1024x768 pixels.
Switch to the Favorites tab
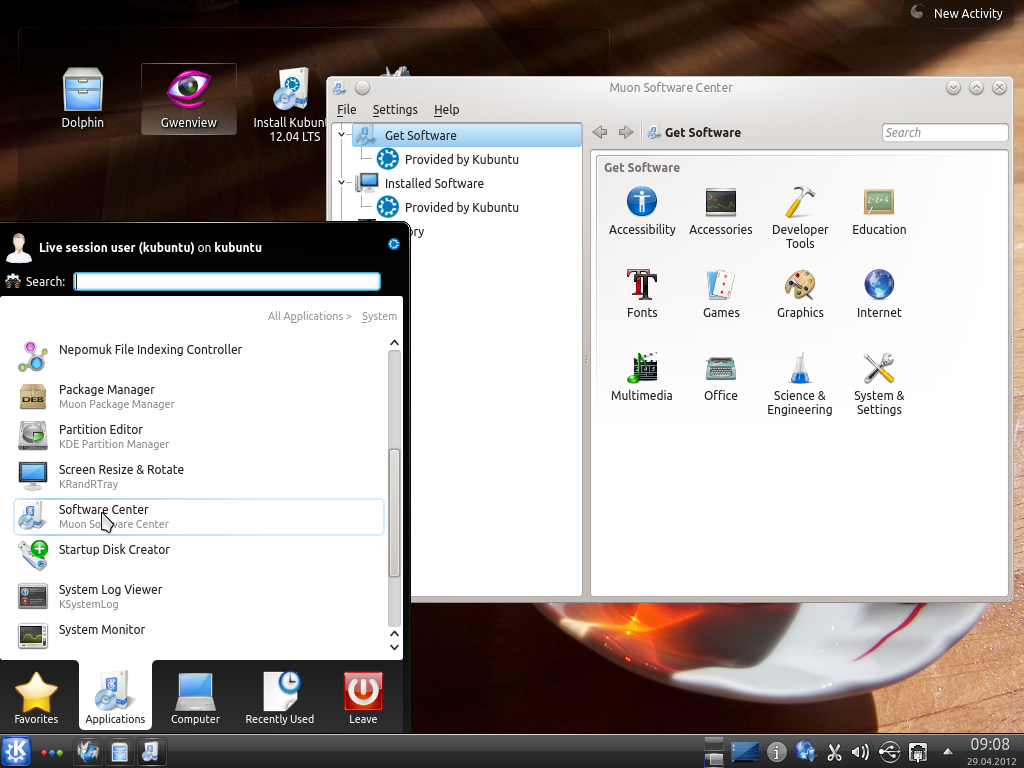37,697
